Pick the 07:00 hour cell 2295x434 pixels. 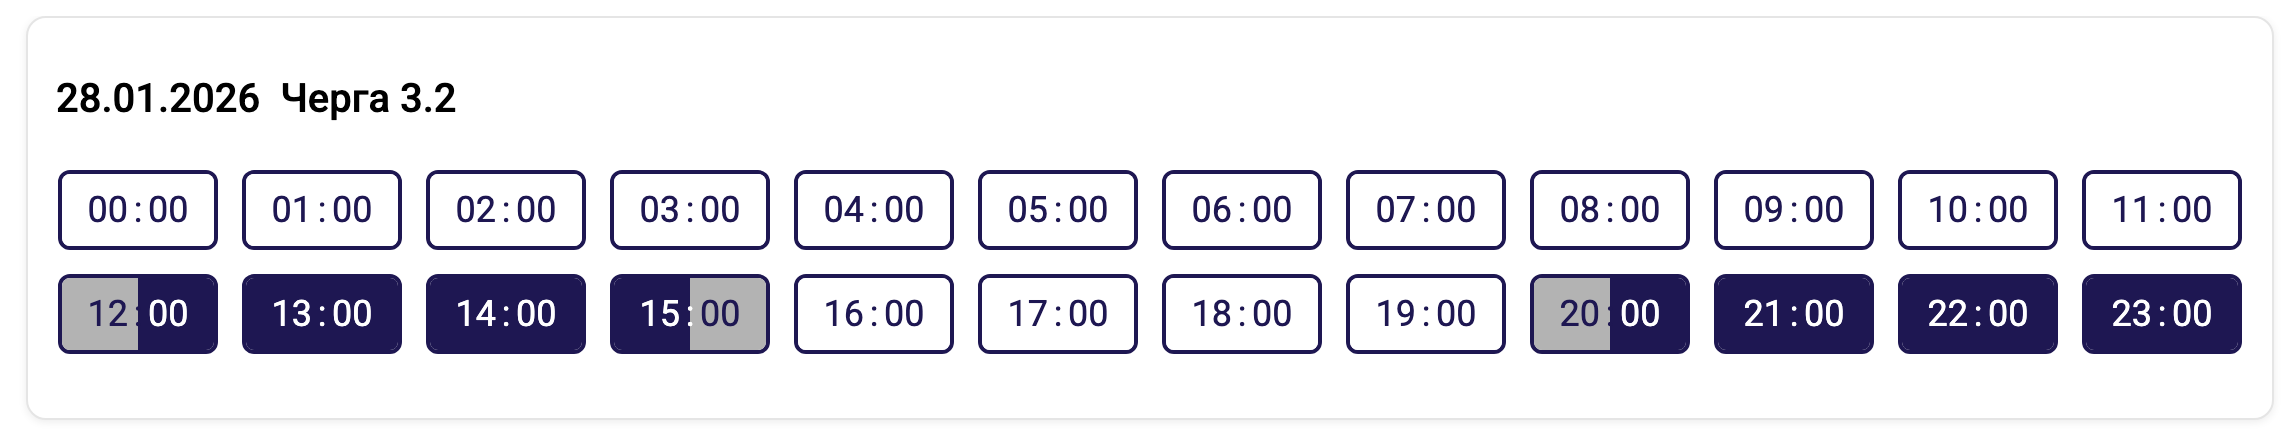point(1426,210)
